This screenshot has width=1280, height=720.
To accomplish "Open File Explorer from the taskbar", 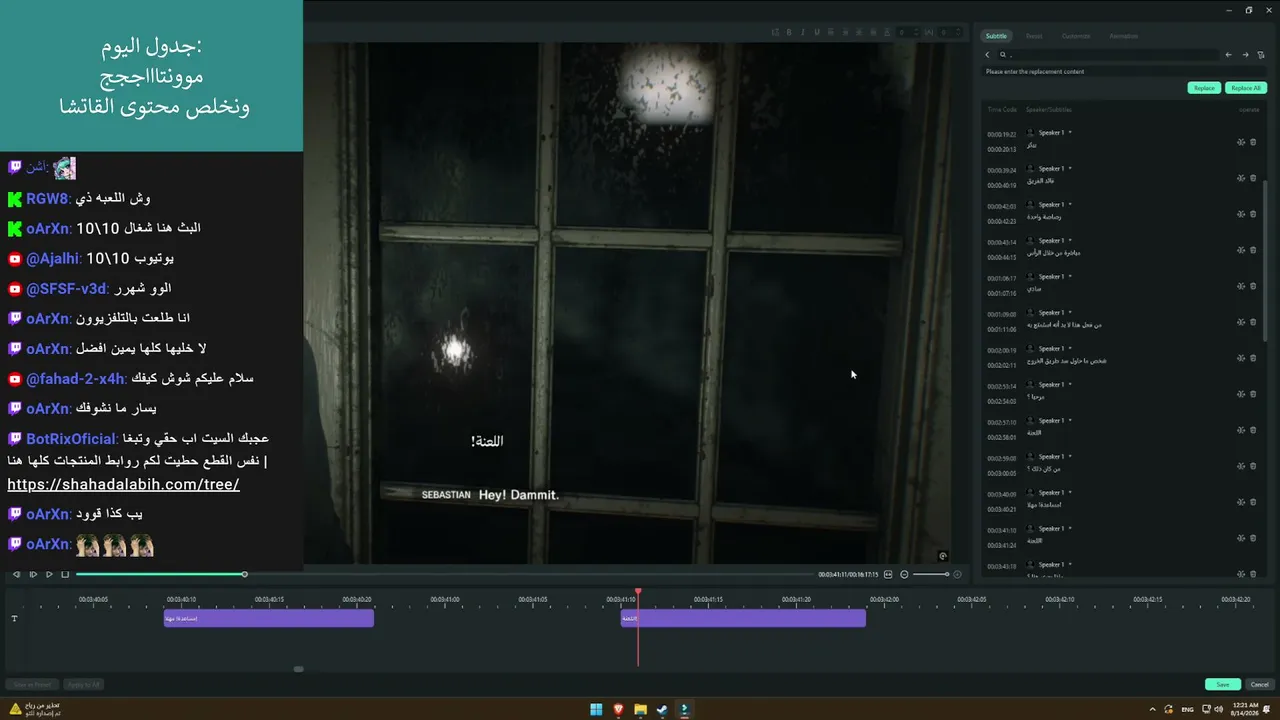I will pos(640,709).
